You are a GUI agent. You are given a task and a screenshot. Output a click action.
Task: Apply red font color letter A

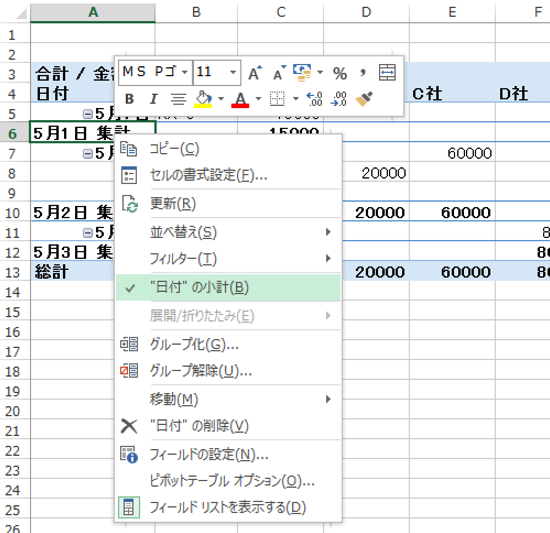tap(240, 100)
